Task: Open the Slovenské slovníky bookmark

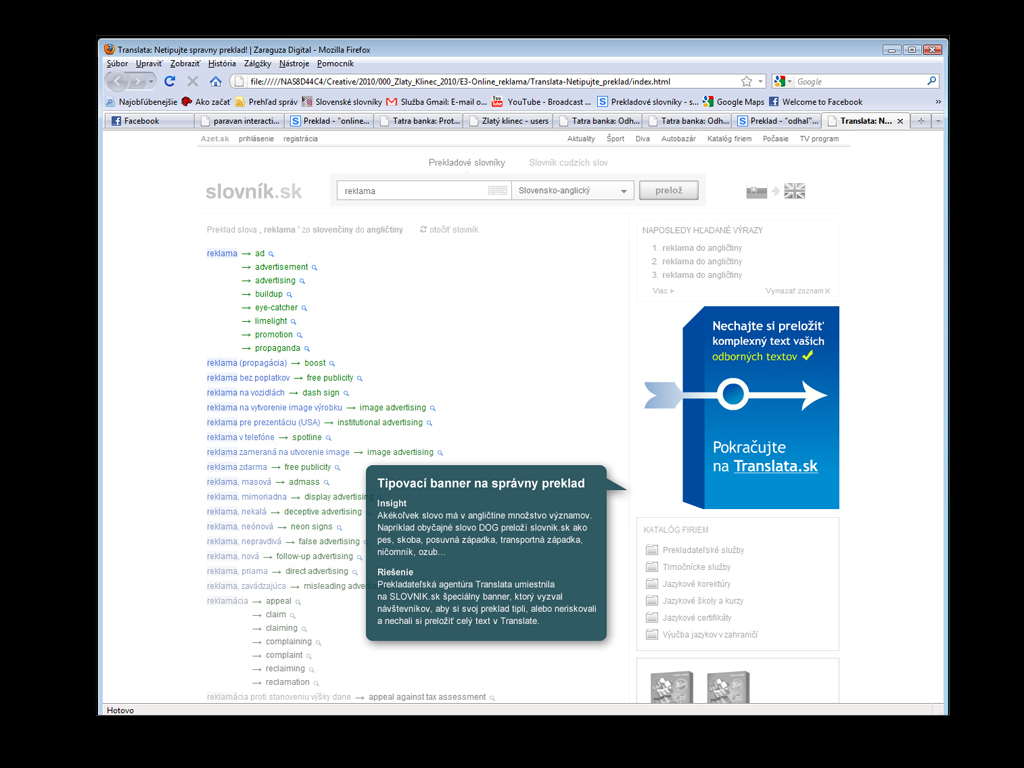Action: (x=342, y=102)
